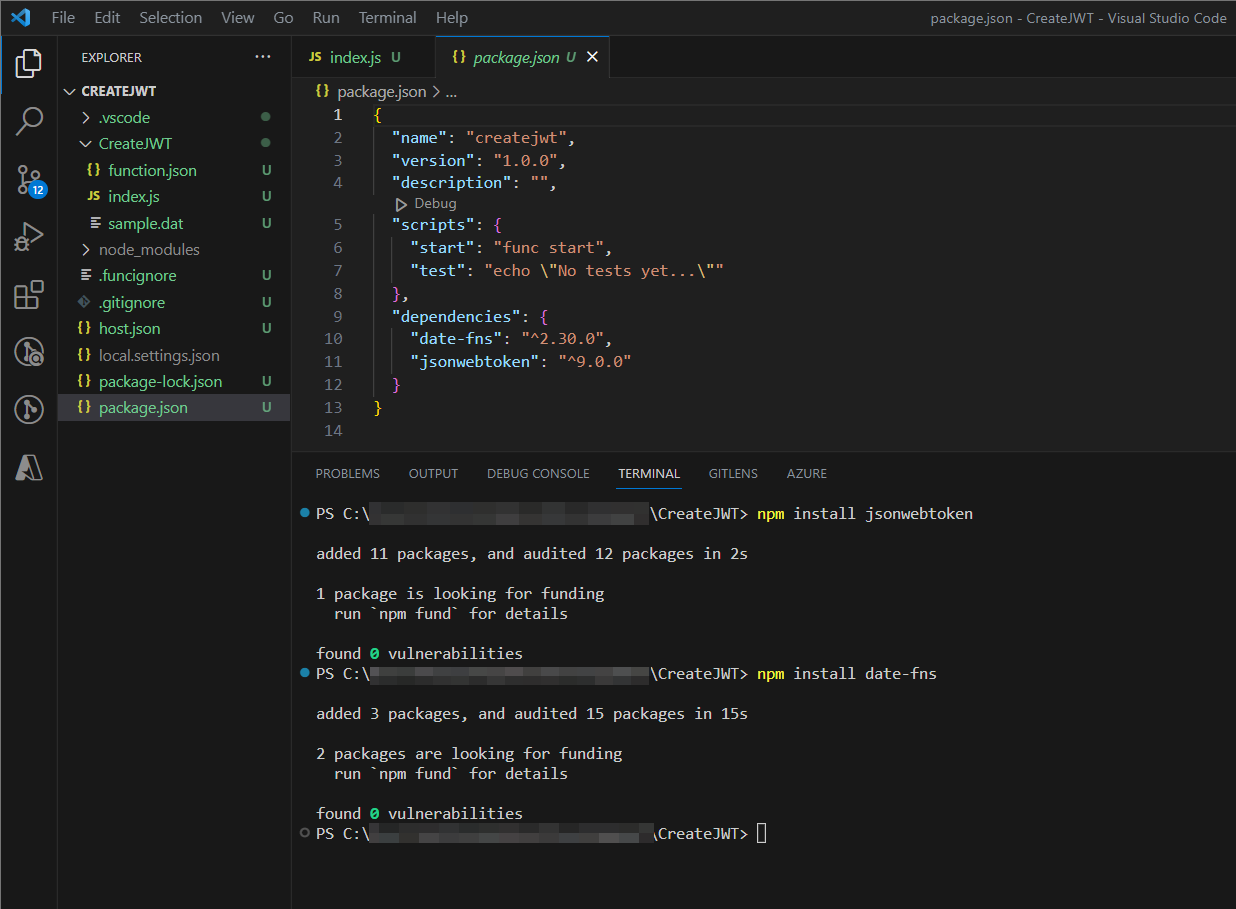Open package-lock.json in the explorer
The image size is (1236, 909).
click(x=174, y=382)
